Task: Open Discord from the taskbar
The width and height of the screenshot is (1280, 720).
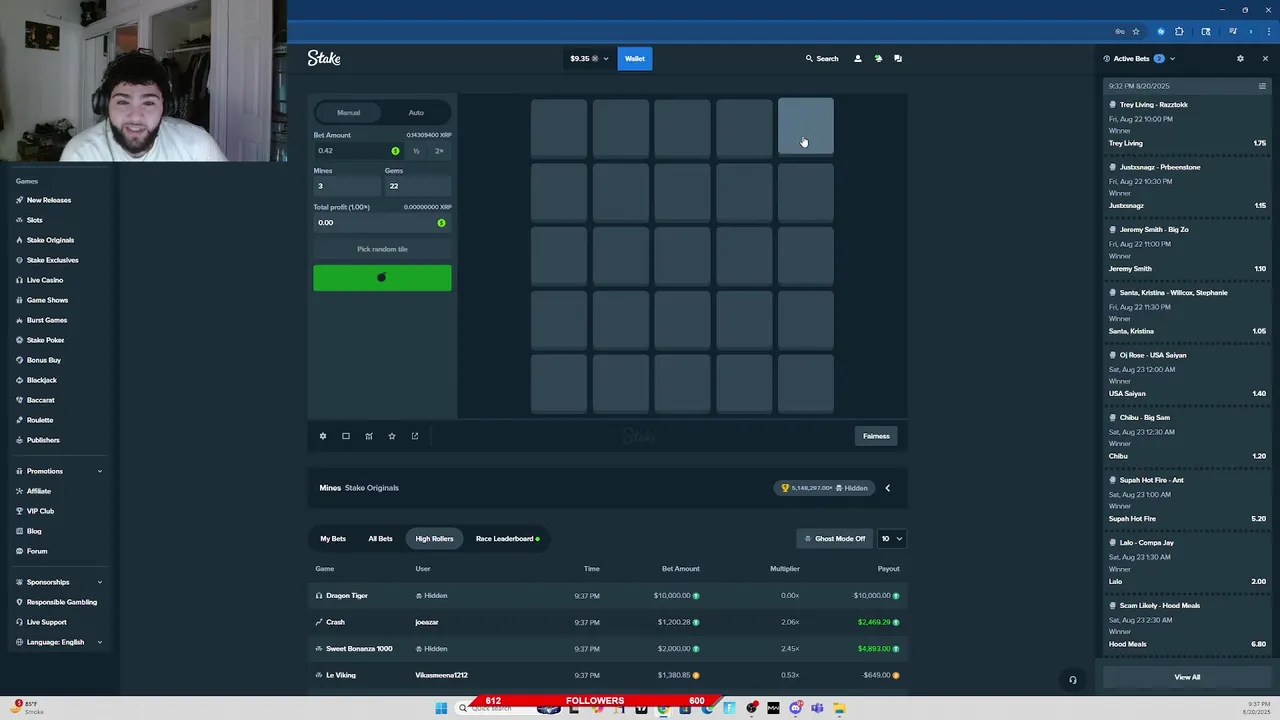Action: 796,708
